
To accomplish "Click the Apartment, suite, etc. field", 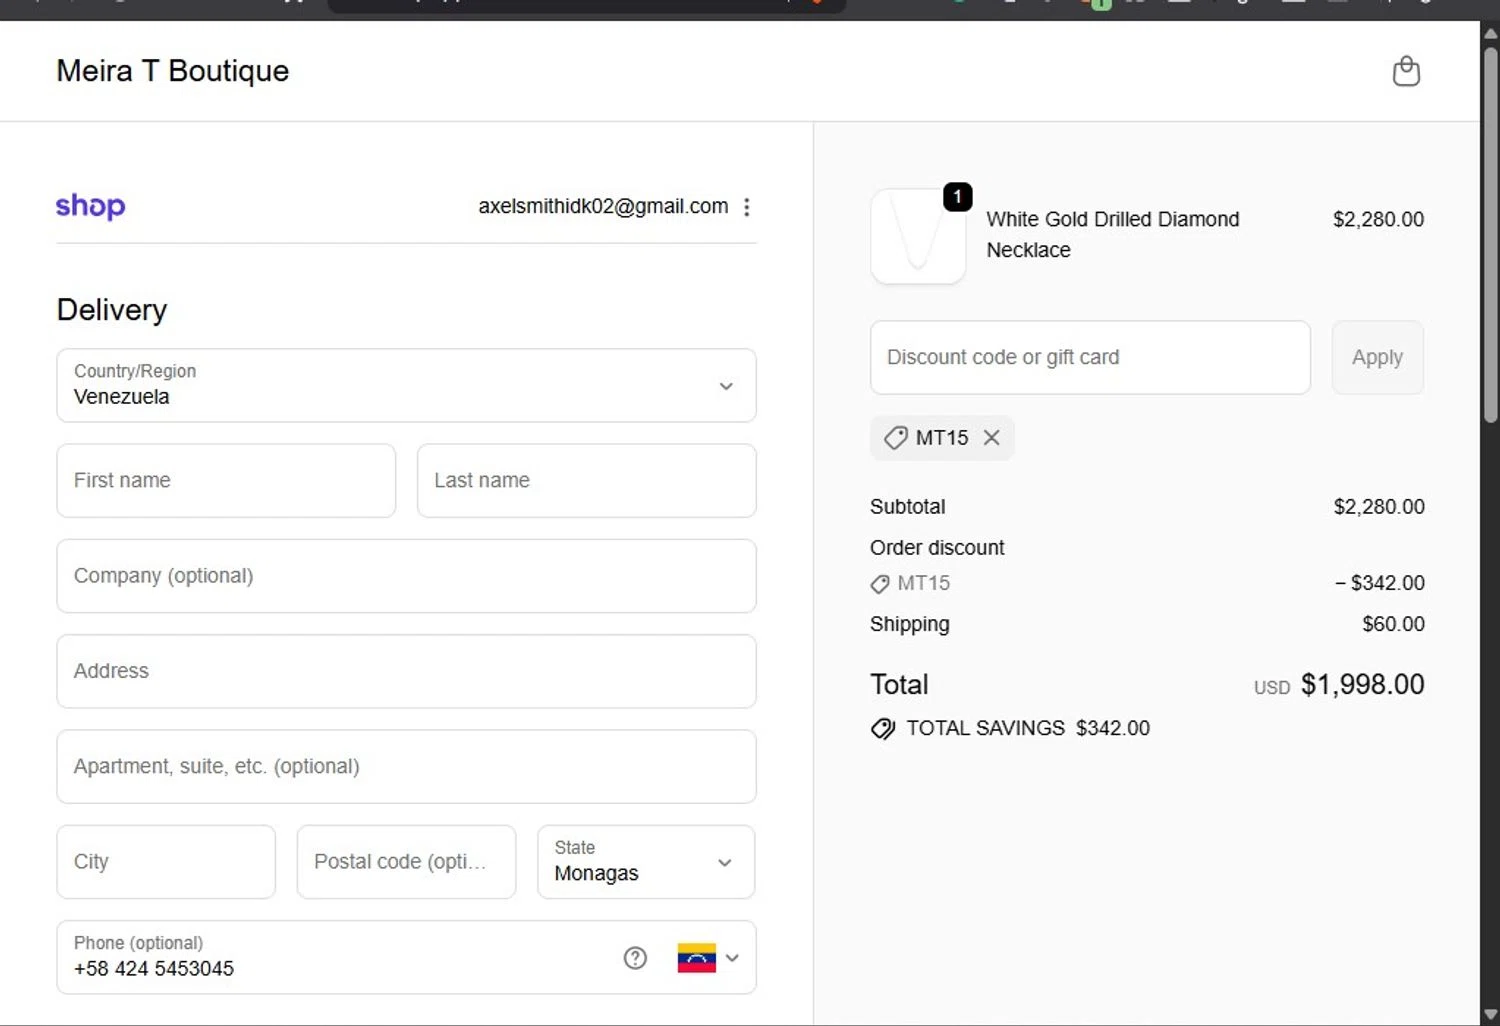I will tap(406, 767).
